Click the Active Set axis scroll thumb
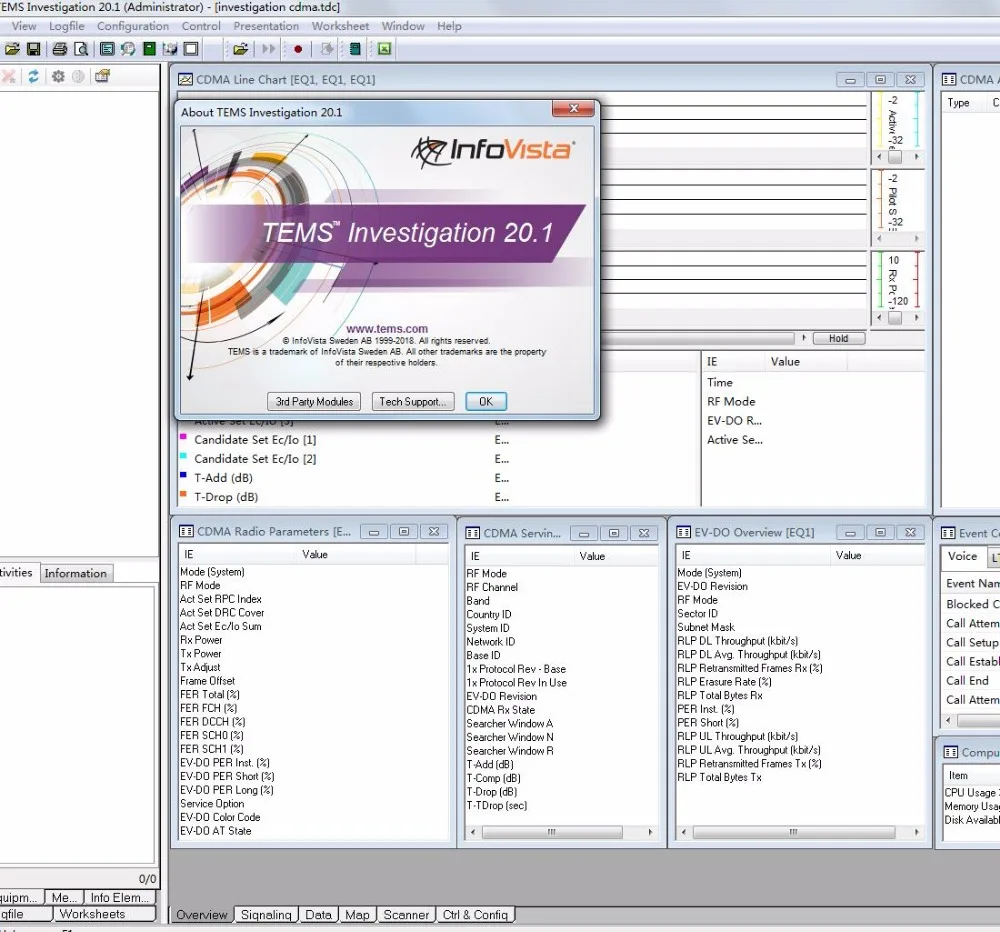The image size is (1000, 932). (x=895, y=157)
